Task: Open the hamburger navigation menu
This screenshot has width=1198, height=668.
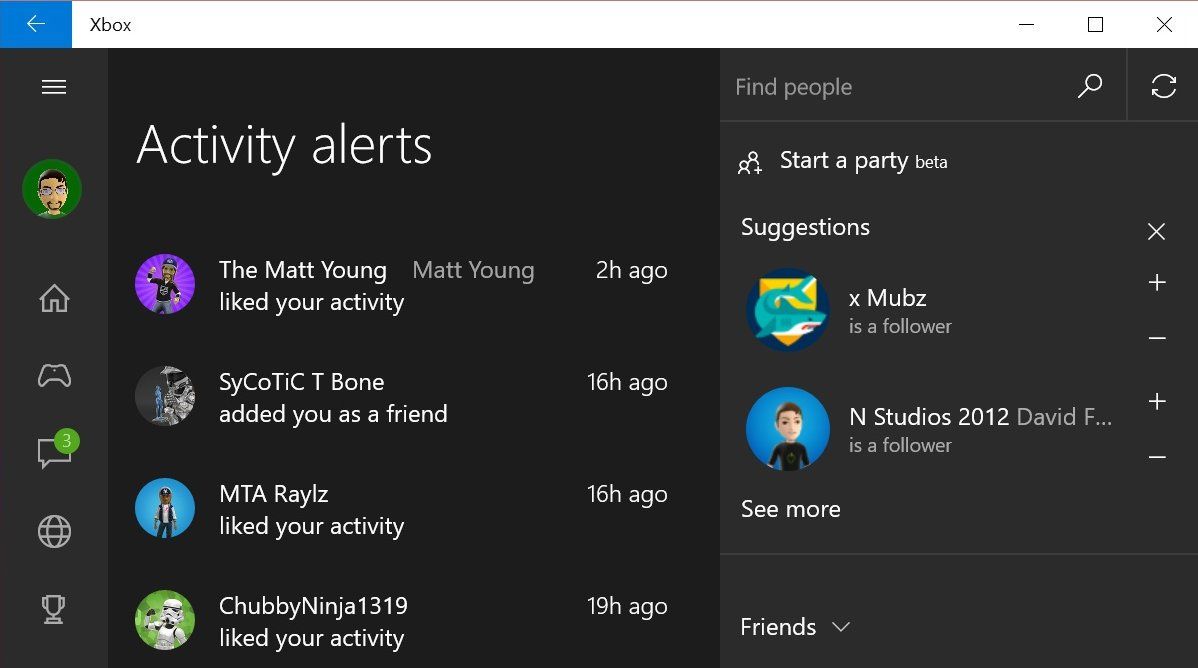Action: coord(53,86)
